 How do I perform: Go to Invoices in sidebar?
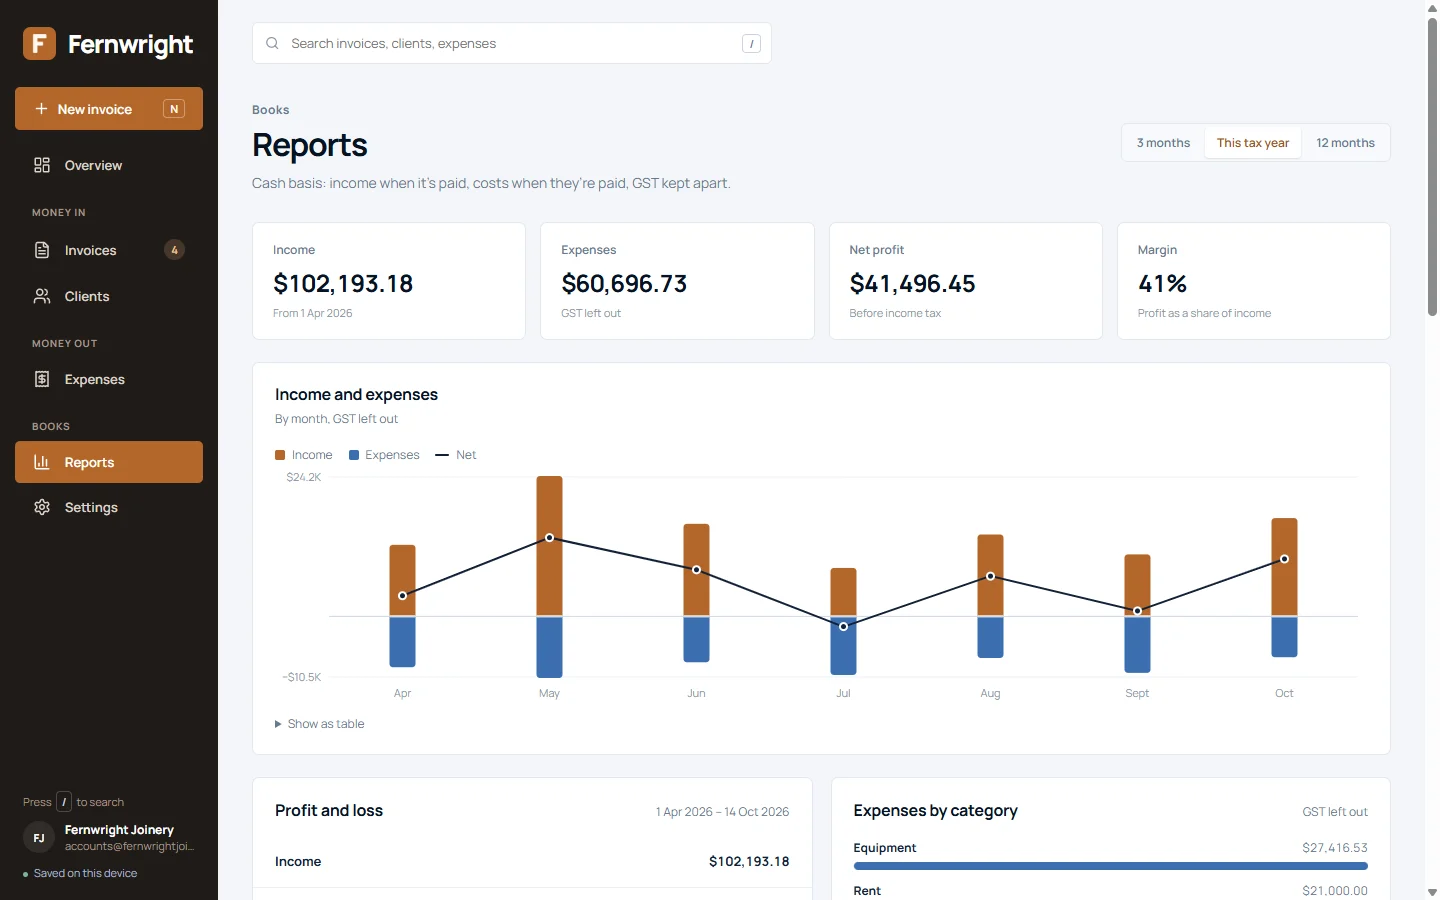(109, 250)
